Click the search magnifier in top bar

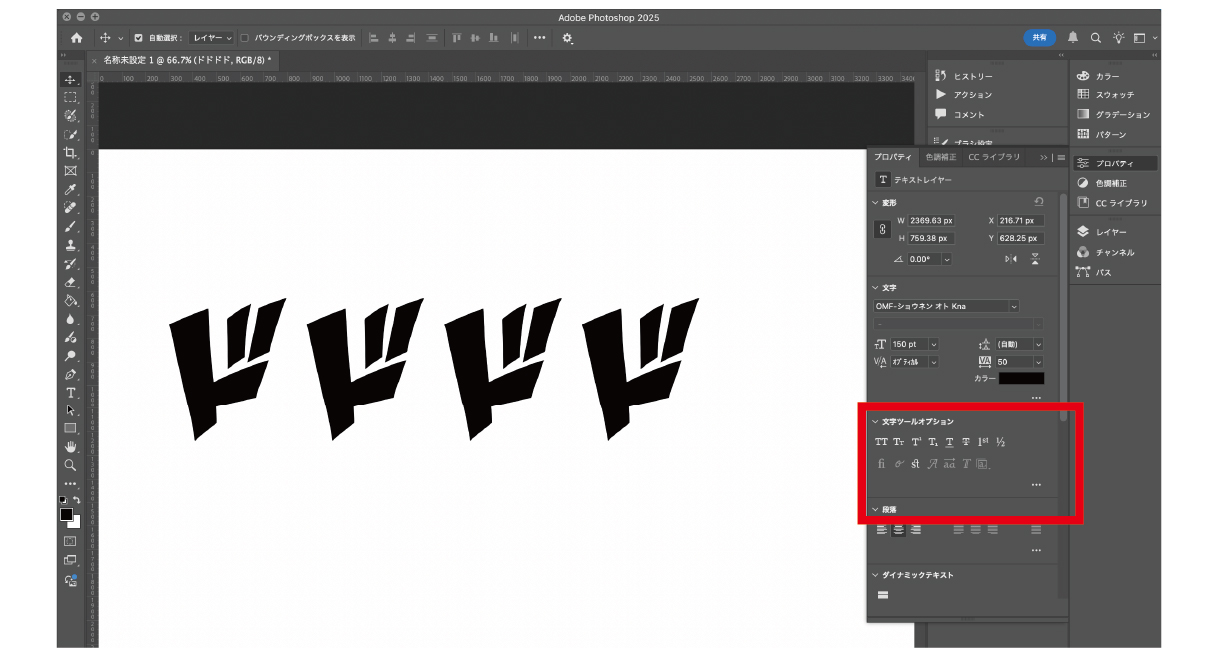(x=1095, y=37)
